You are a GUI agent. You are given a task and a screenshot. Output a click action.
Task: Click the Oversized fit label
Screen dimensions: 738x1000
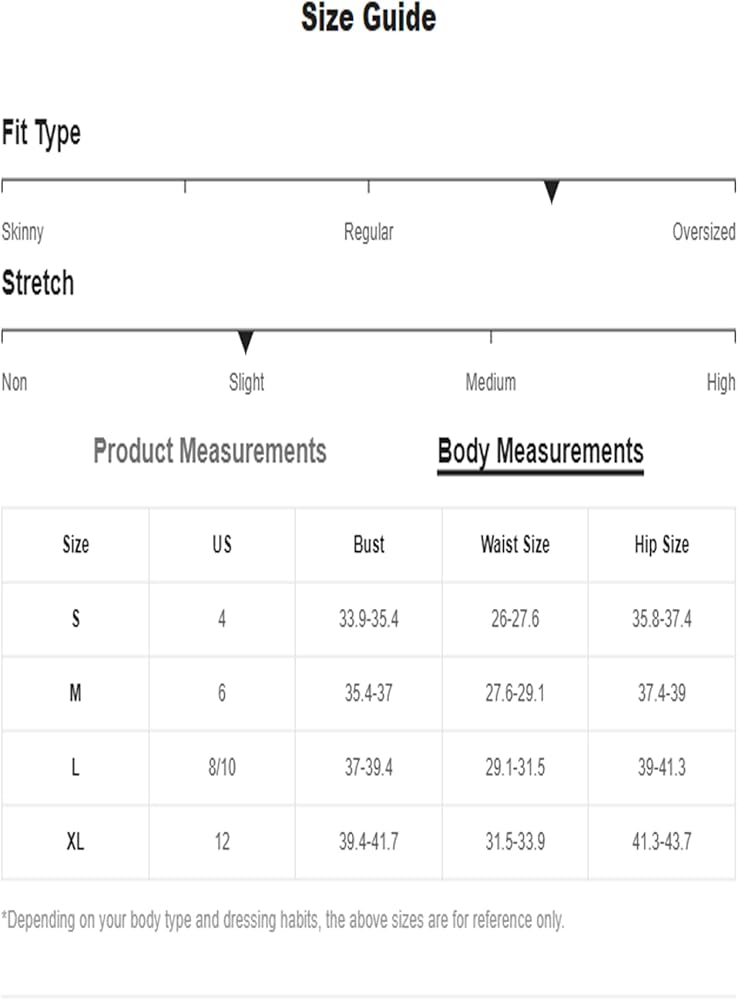pos(703,232)
